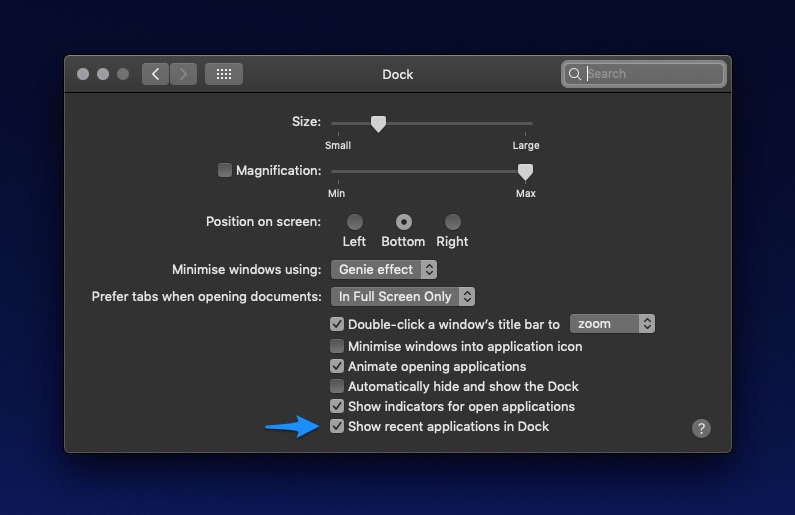Toggle Double-click a window's title bar checkbox
This screenshot has width=795, height=515.
[337, 324]
